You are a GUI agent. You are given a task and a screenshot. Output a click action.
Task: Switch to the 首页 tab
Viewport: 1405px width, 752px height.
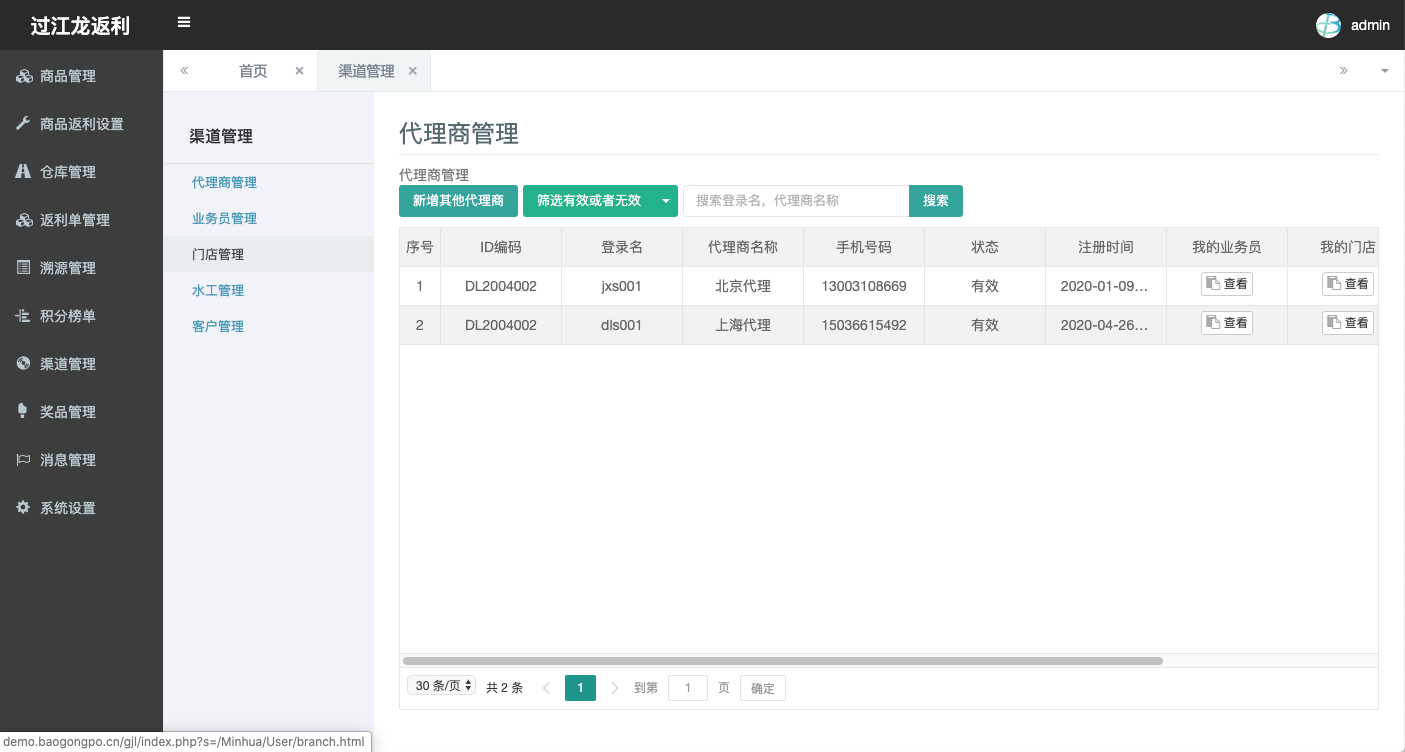(253, 71)
